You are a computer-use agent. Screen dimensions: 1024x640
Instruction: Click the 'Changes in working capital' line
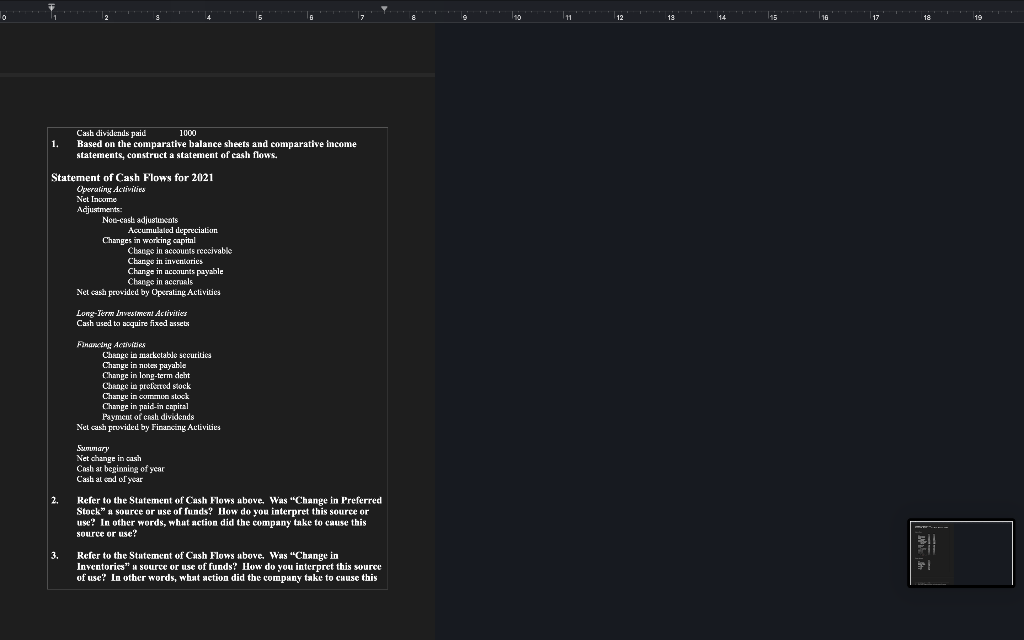coord(148,240)
